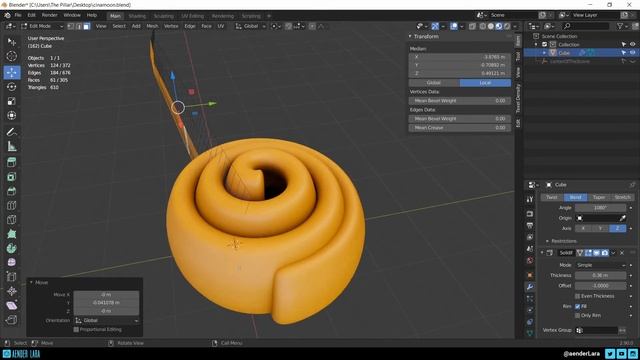Set deform Axis to X
The height and width of the screenshot is (360, 640).
[x=583, y=228]
